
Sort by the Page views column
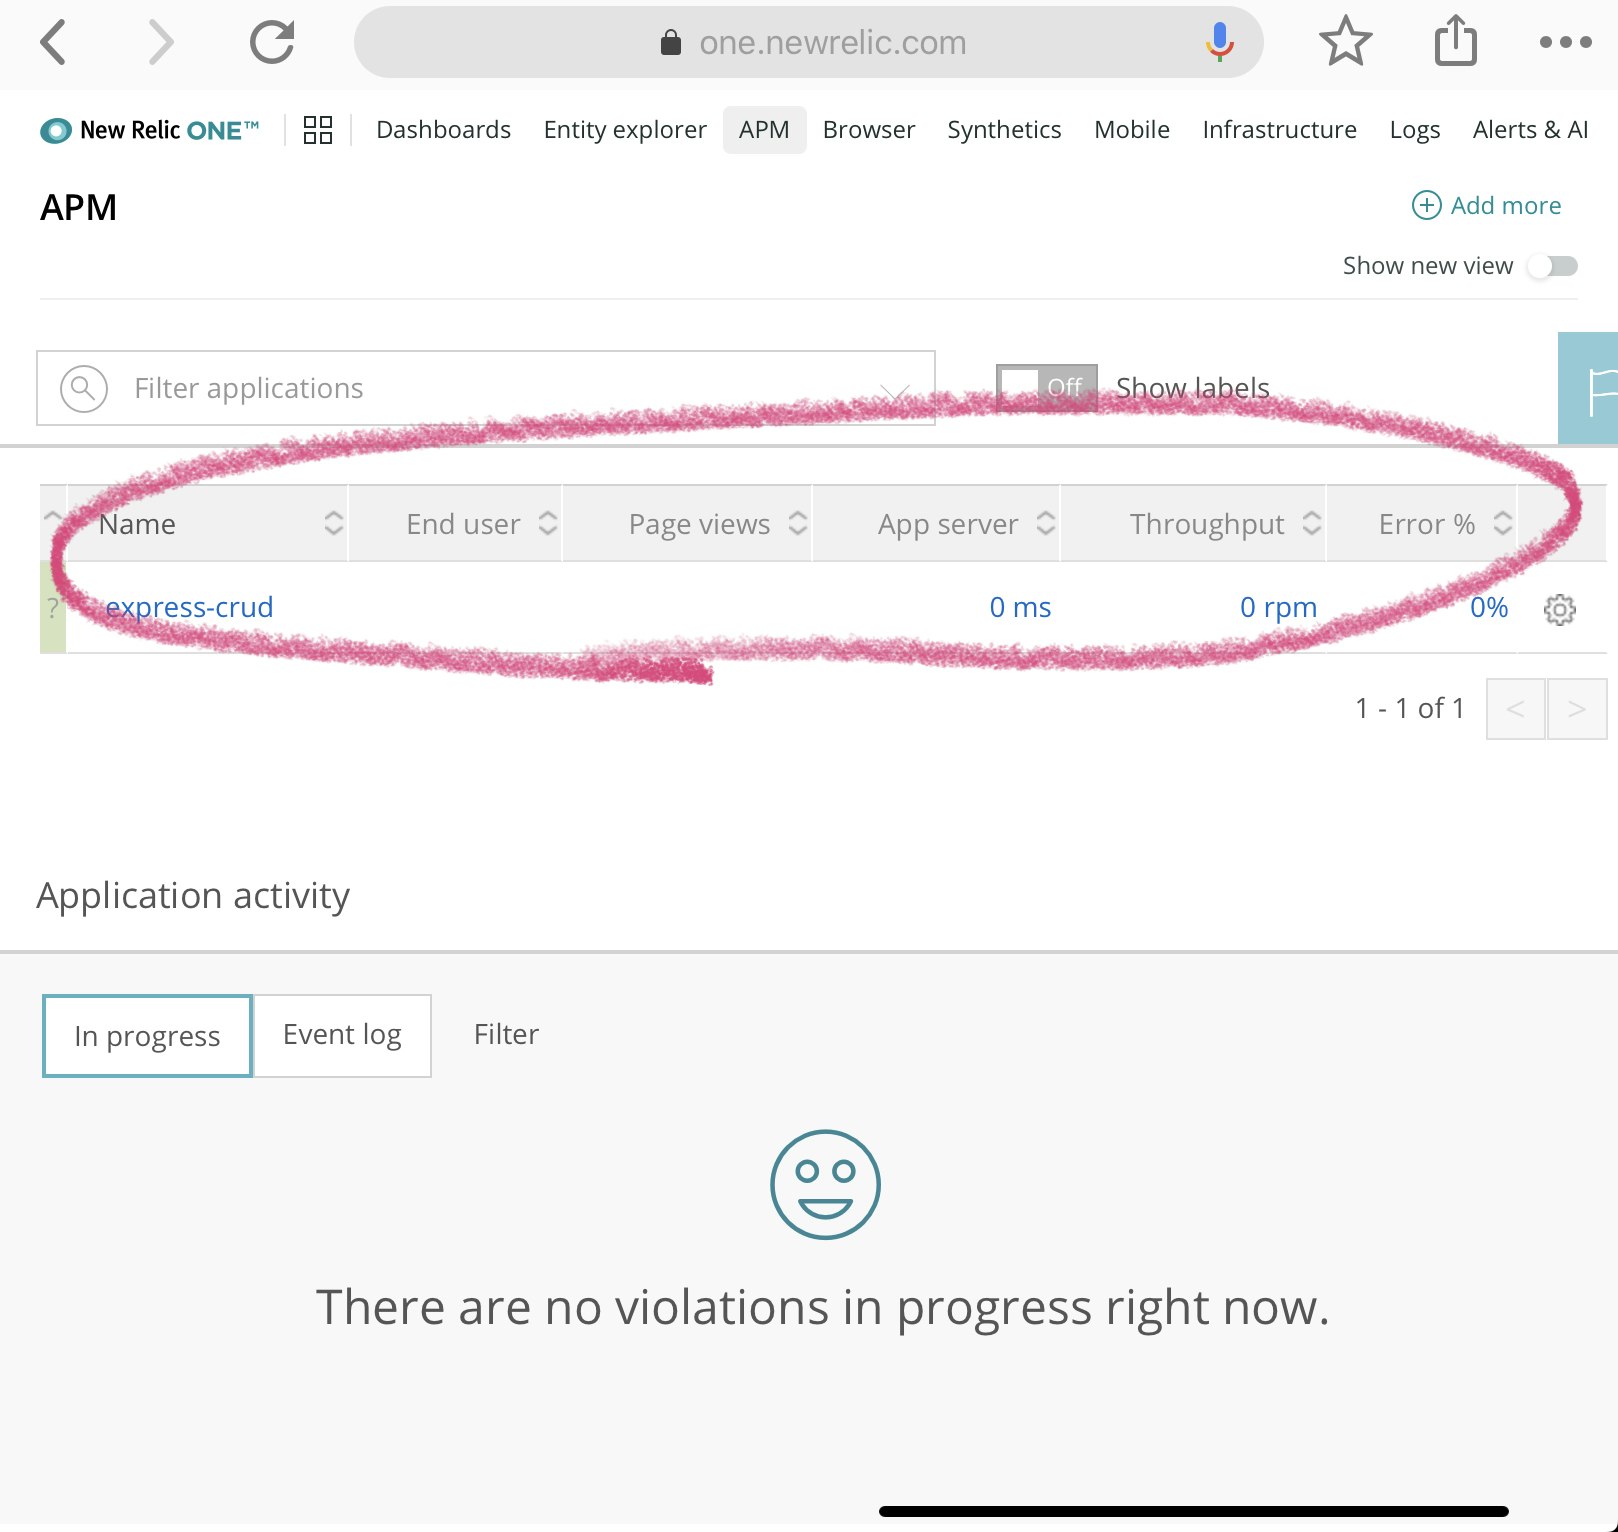(688, 524)
